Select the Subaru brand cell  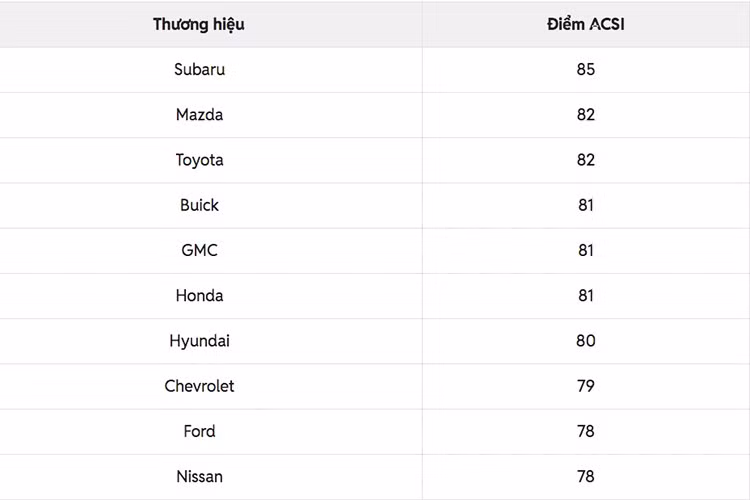199,69
